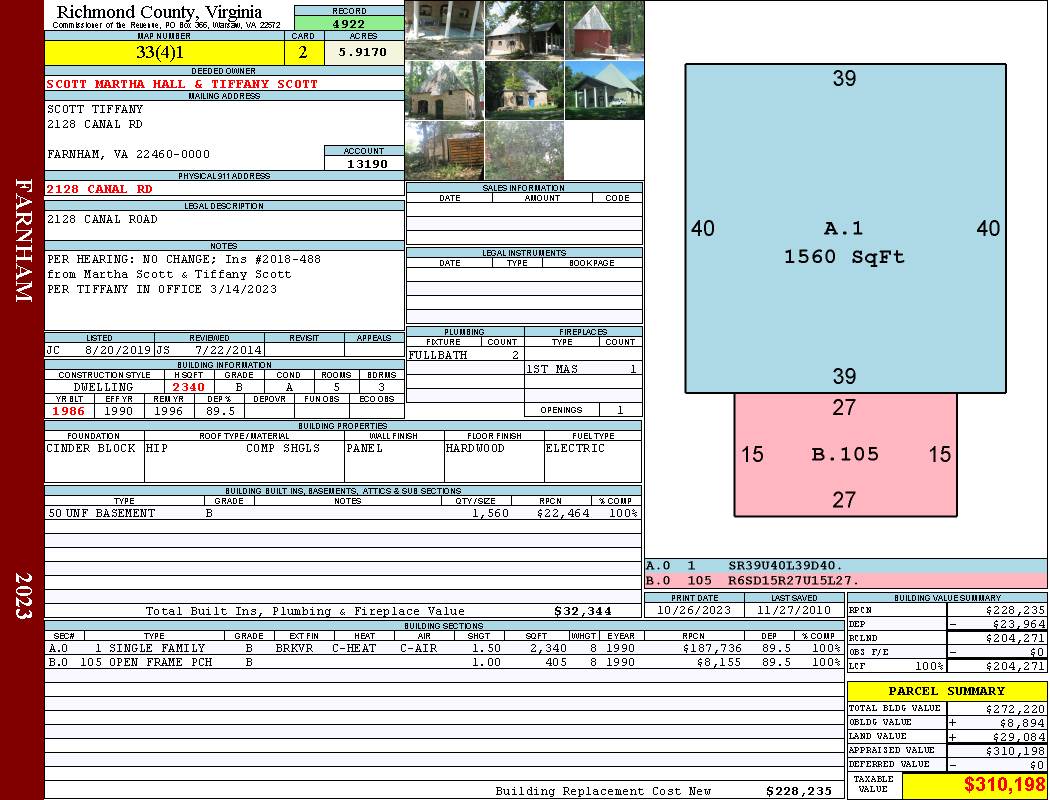Open the red barn photo thumbnail
The height and width of the screenshot is (800, 1050).
[603, 30]
